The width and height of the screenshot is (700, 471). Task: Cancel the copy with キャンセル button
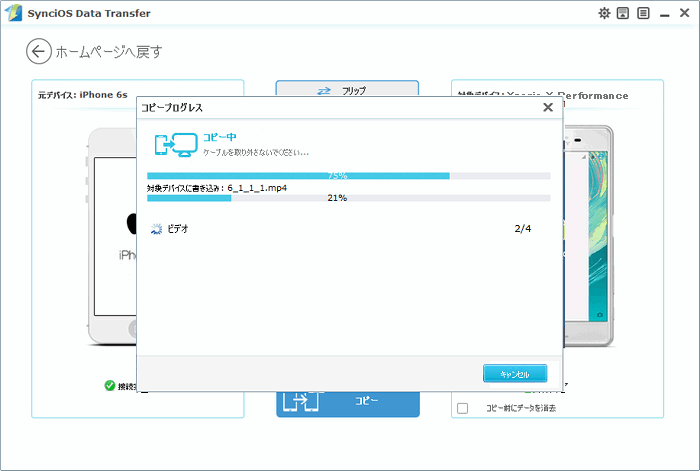515,374
